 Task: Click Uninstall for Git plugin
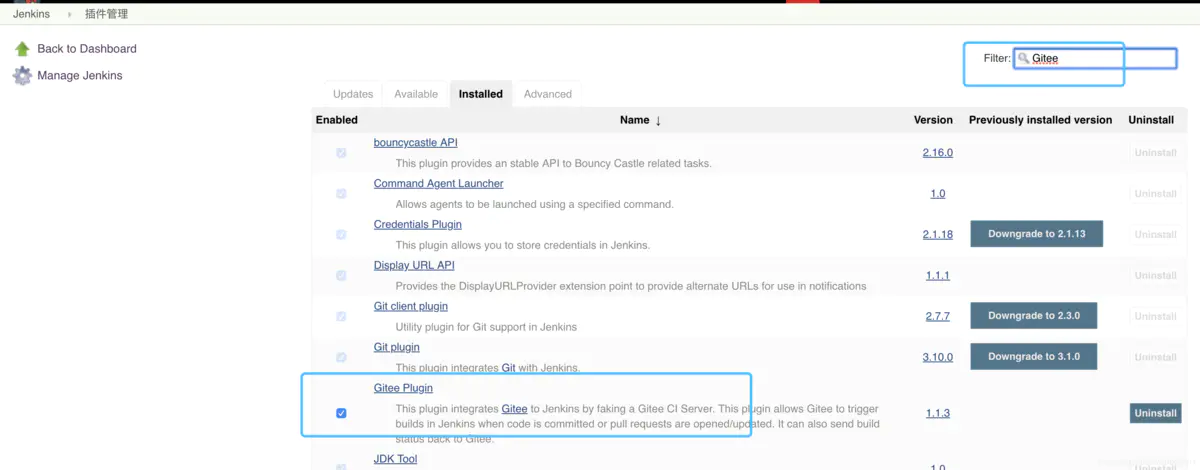[x=1155, y=357]
